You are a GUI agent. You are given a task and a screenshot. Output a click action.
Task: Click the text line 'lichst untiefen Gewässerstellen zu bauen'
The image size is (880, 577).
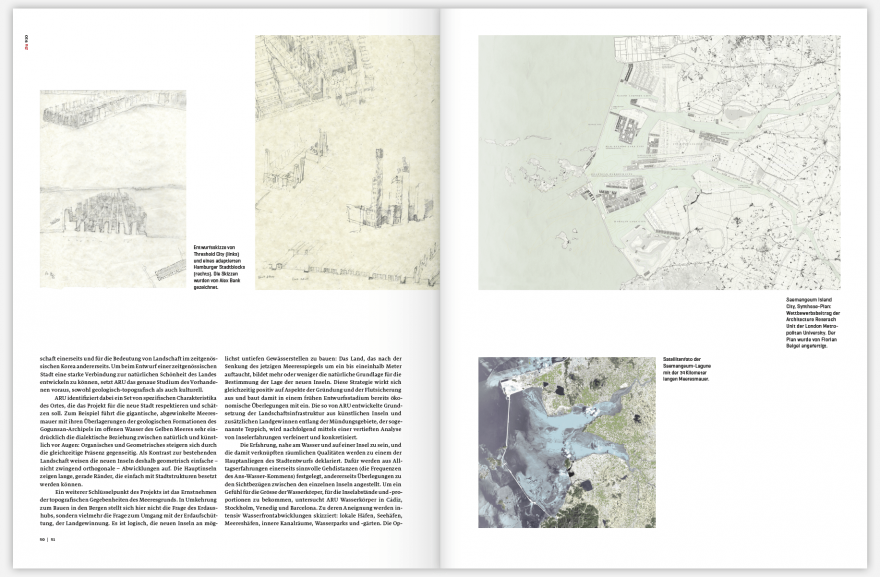point(313,358)
